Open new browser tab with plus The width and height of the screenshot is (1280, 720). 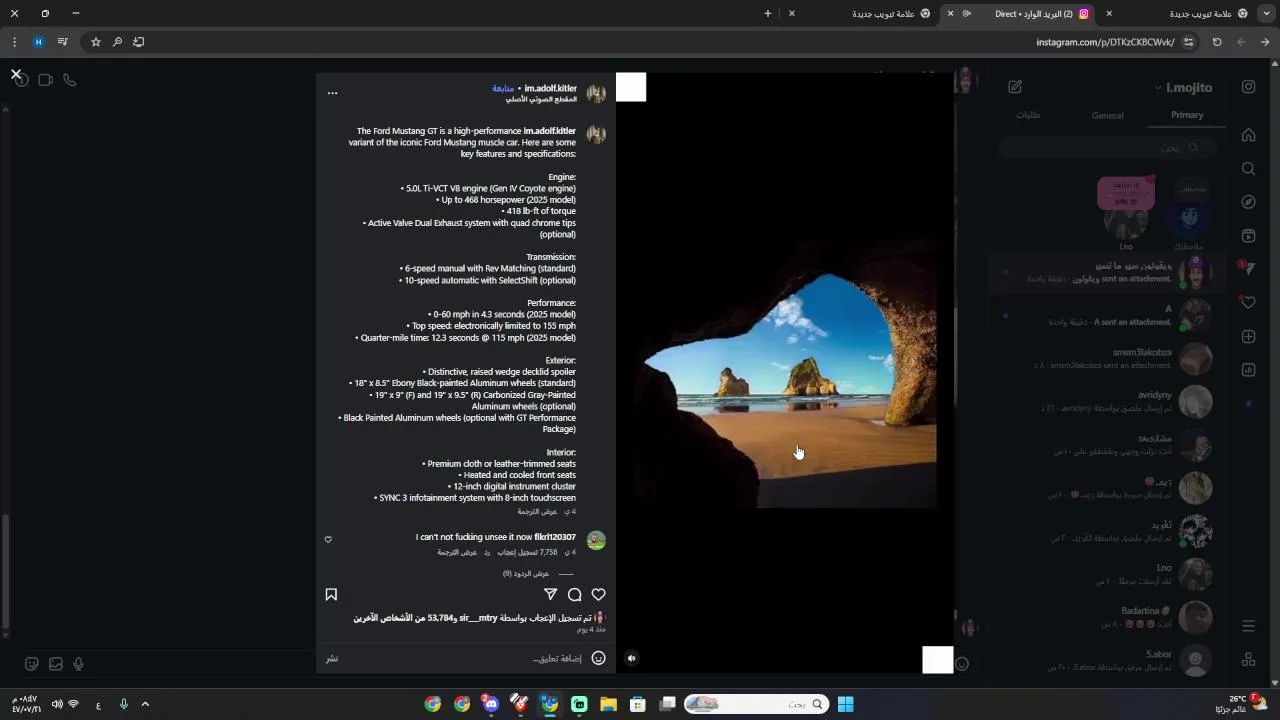[x=768, y=13]
